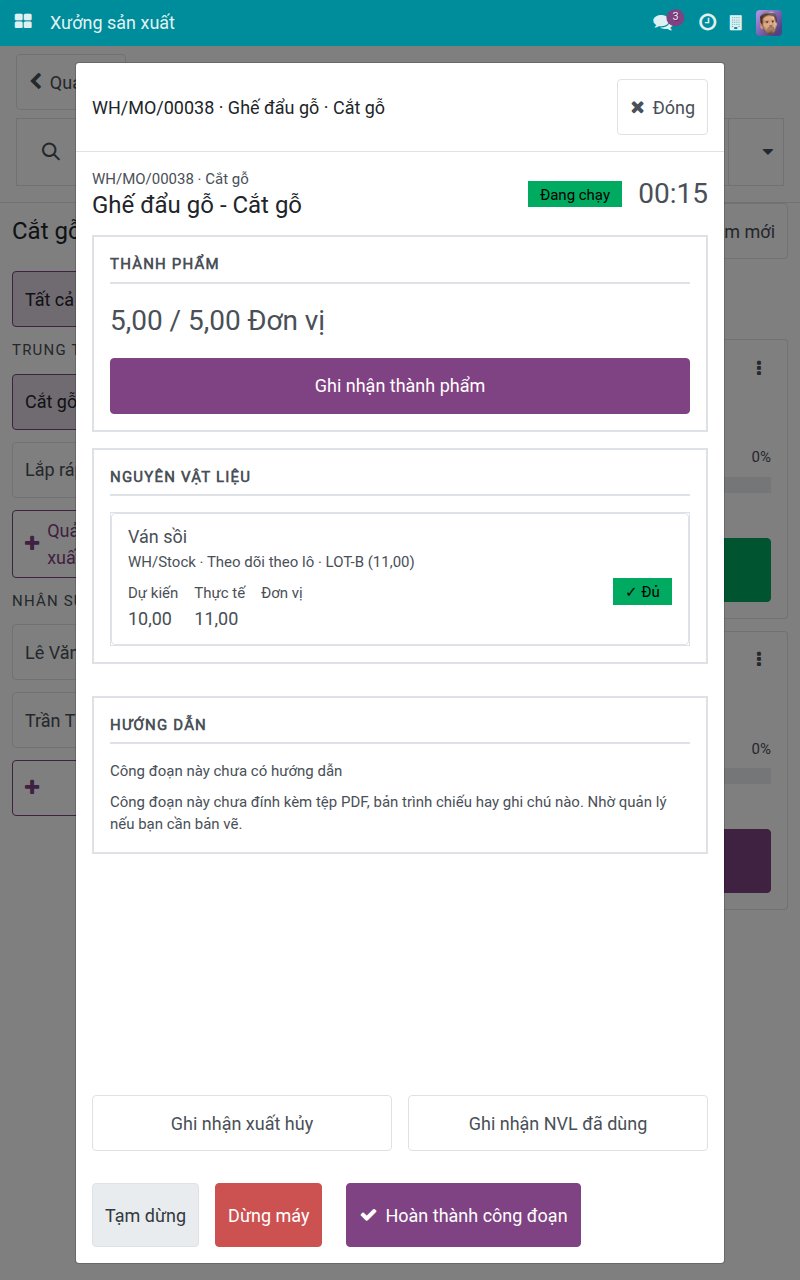Image resolution: width=800 pixels, height=1280 pixels.
Task: Click the Đang chạy status badge
Action: click(x=575, y=194)
